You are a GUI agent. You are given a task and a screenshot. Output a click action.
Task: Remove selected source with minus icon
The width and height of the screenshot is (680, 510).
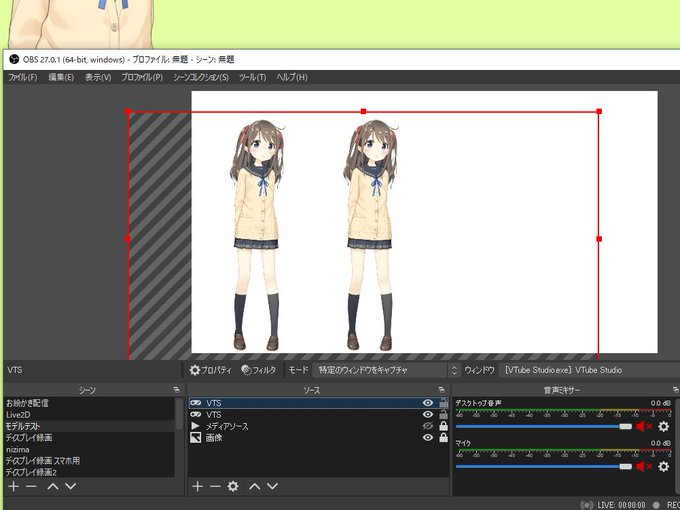[x=215, y=486]
